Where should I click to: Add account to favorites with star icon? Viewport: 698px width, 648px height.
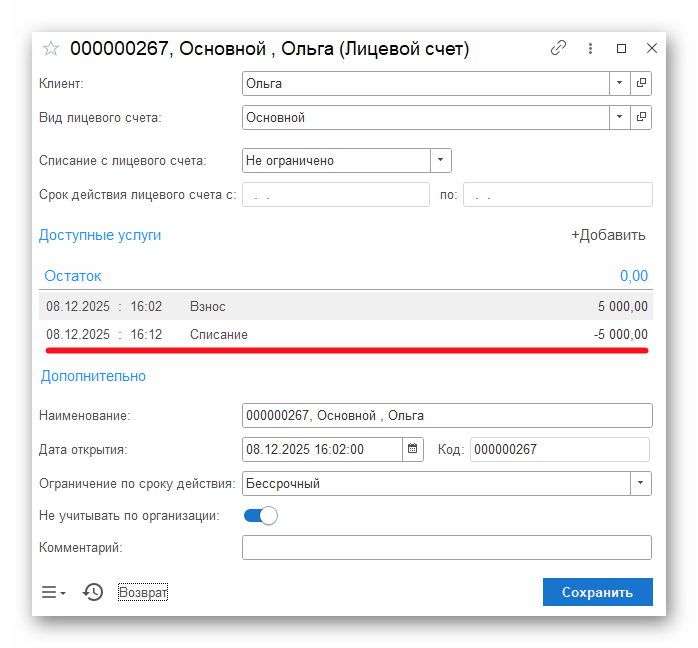(51, 49)
